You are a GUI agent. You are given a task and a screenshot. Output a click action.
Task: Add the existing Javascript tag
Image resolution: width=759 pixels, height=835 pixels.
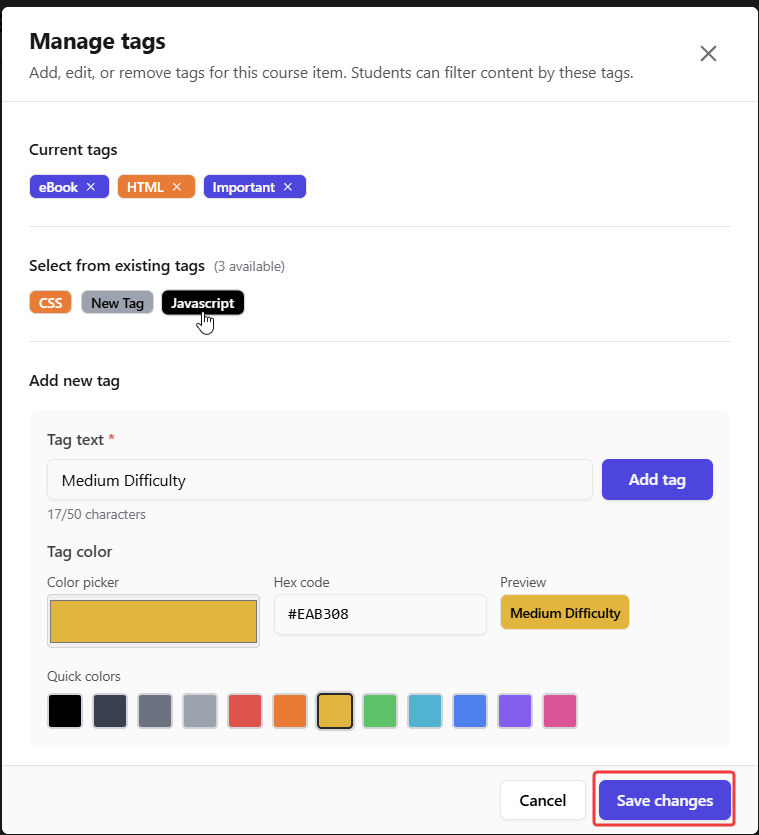tap(202, 303)
